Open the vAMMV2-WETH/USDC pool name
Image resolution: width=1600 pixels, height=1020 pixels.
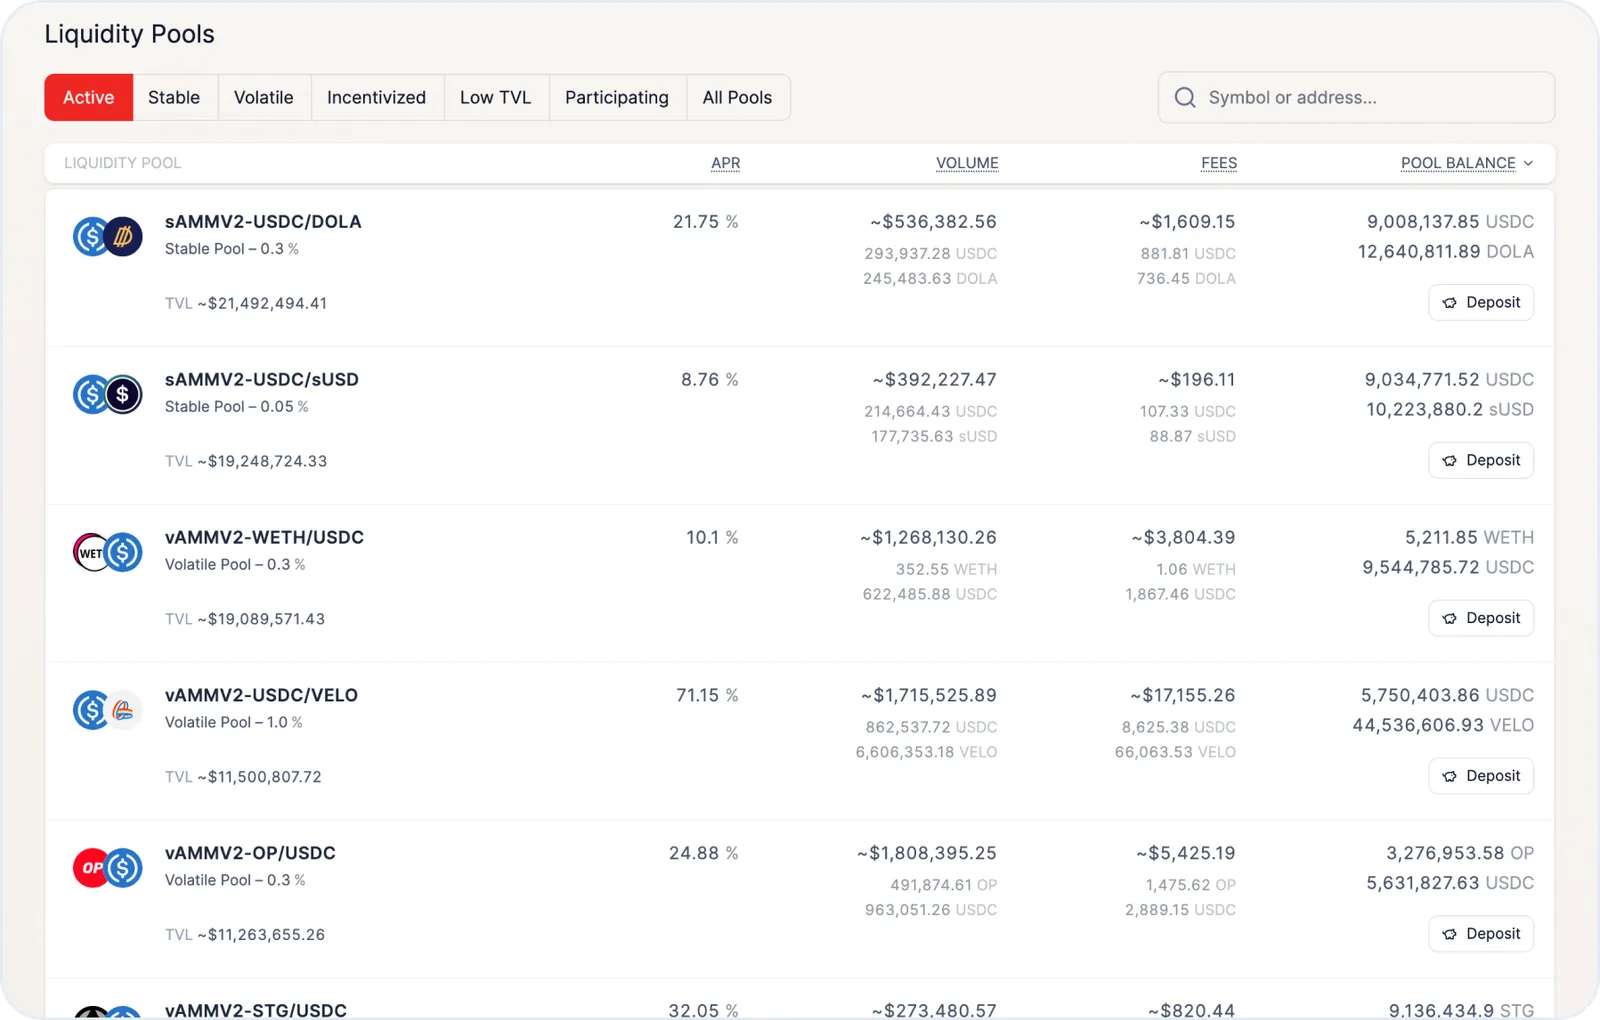tap(264, 538)
